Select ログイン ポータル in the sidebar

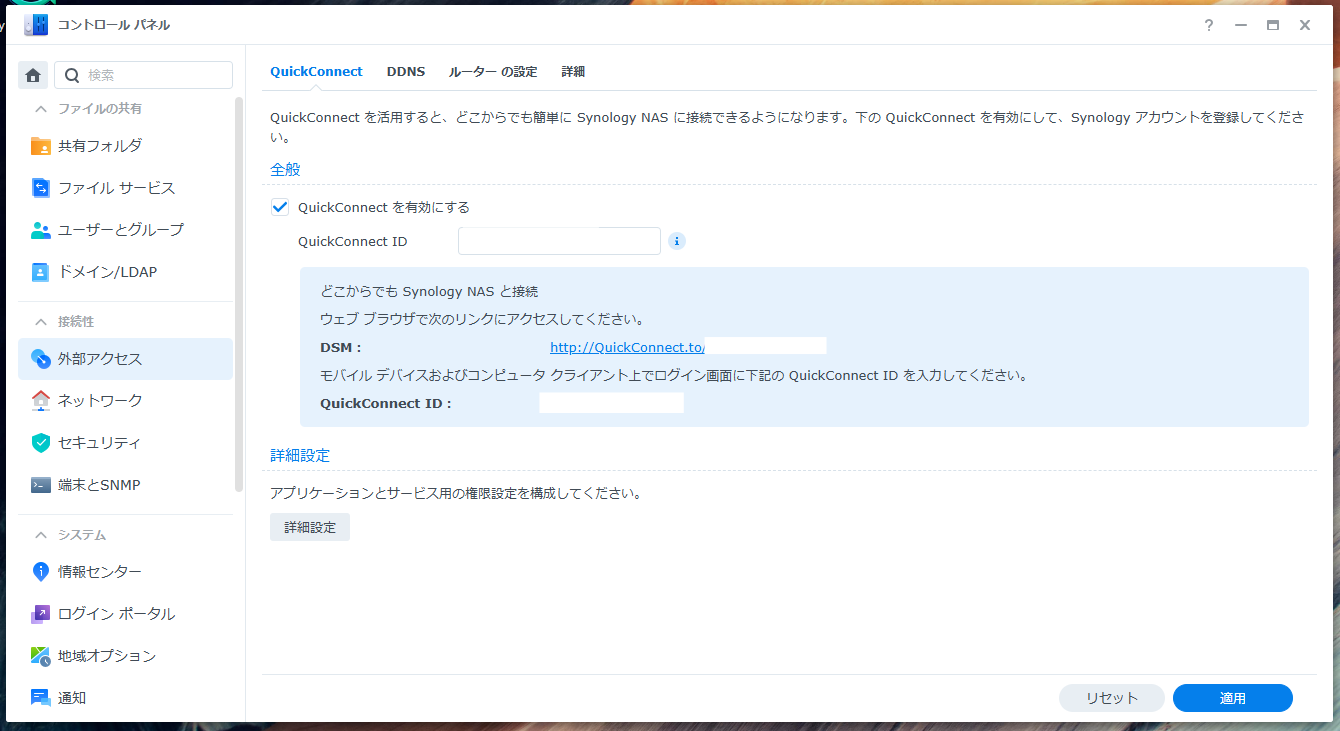125,614
